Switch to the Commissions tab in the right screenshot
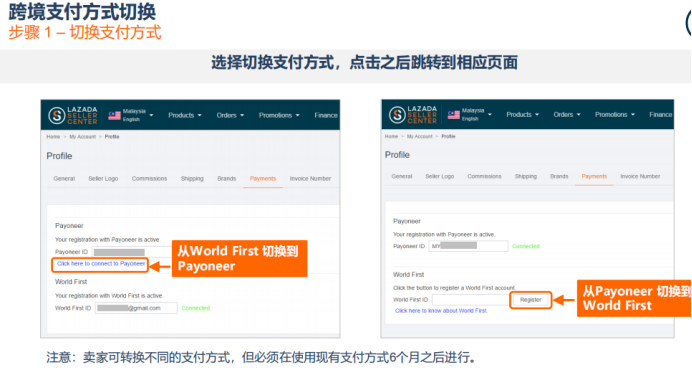The image size is (692, 370). (484, 176)
